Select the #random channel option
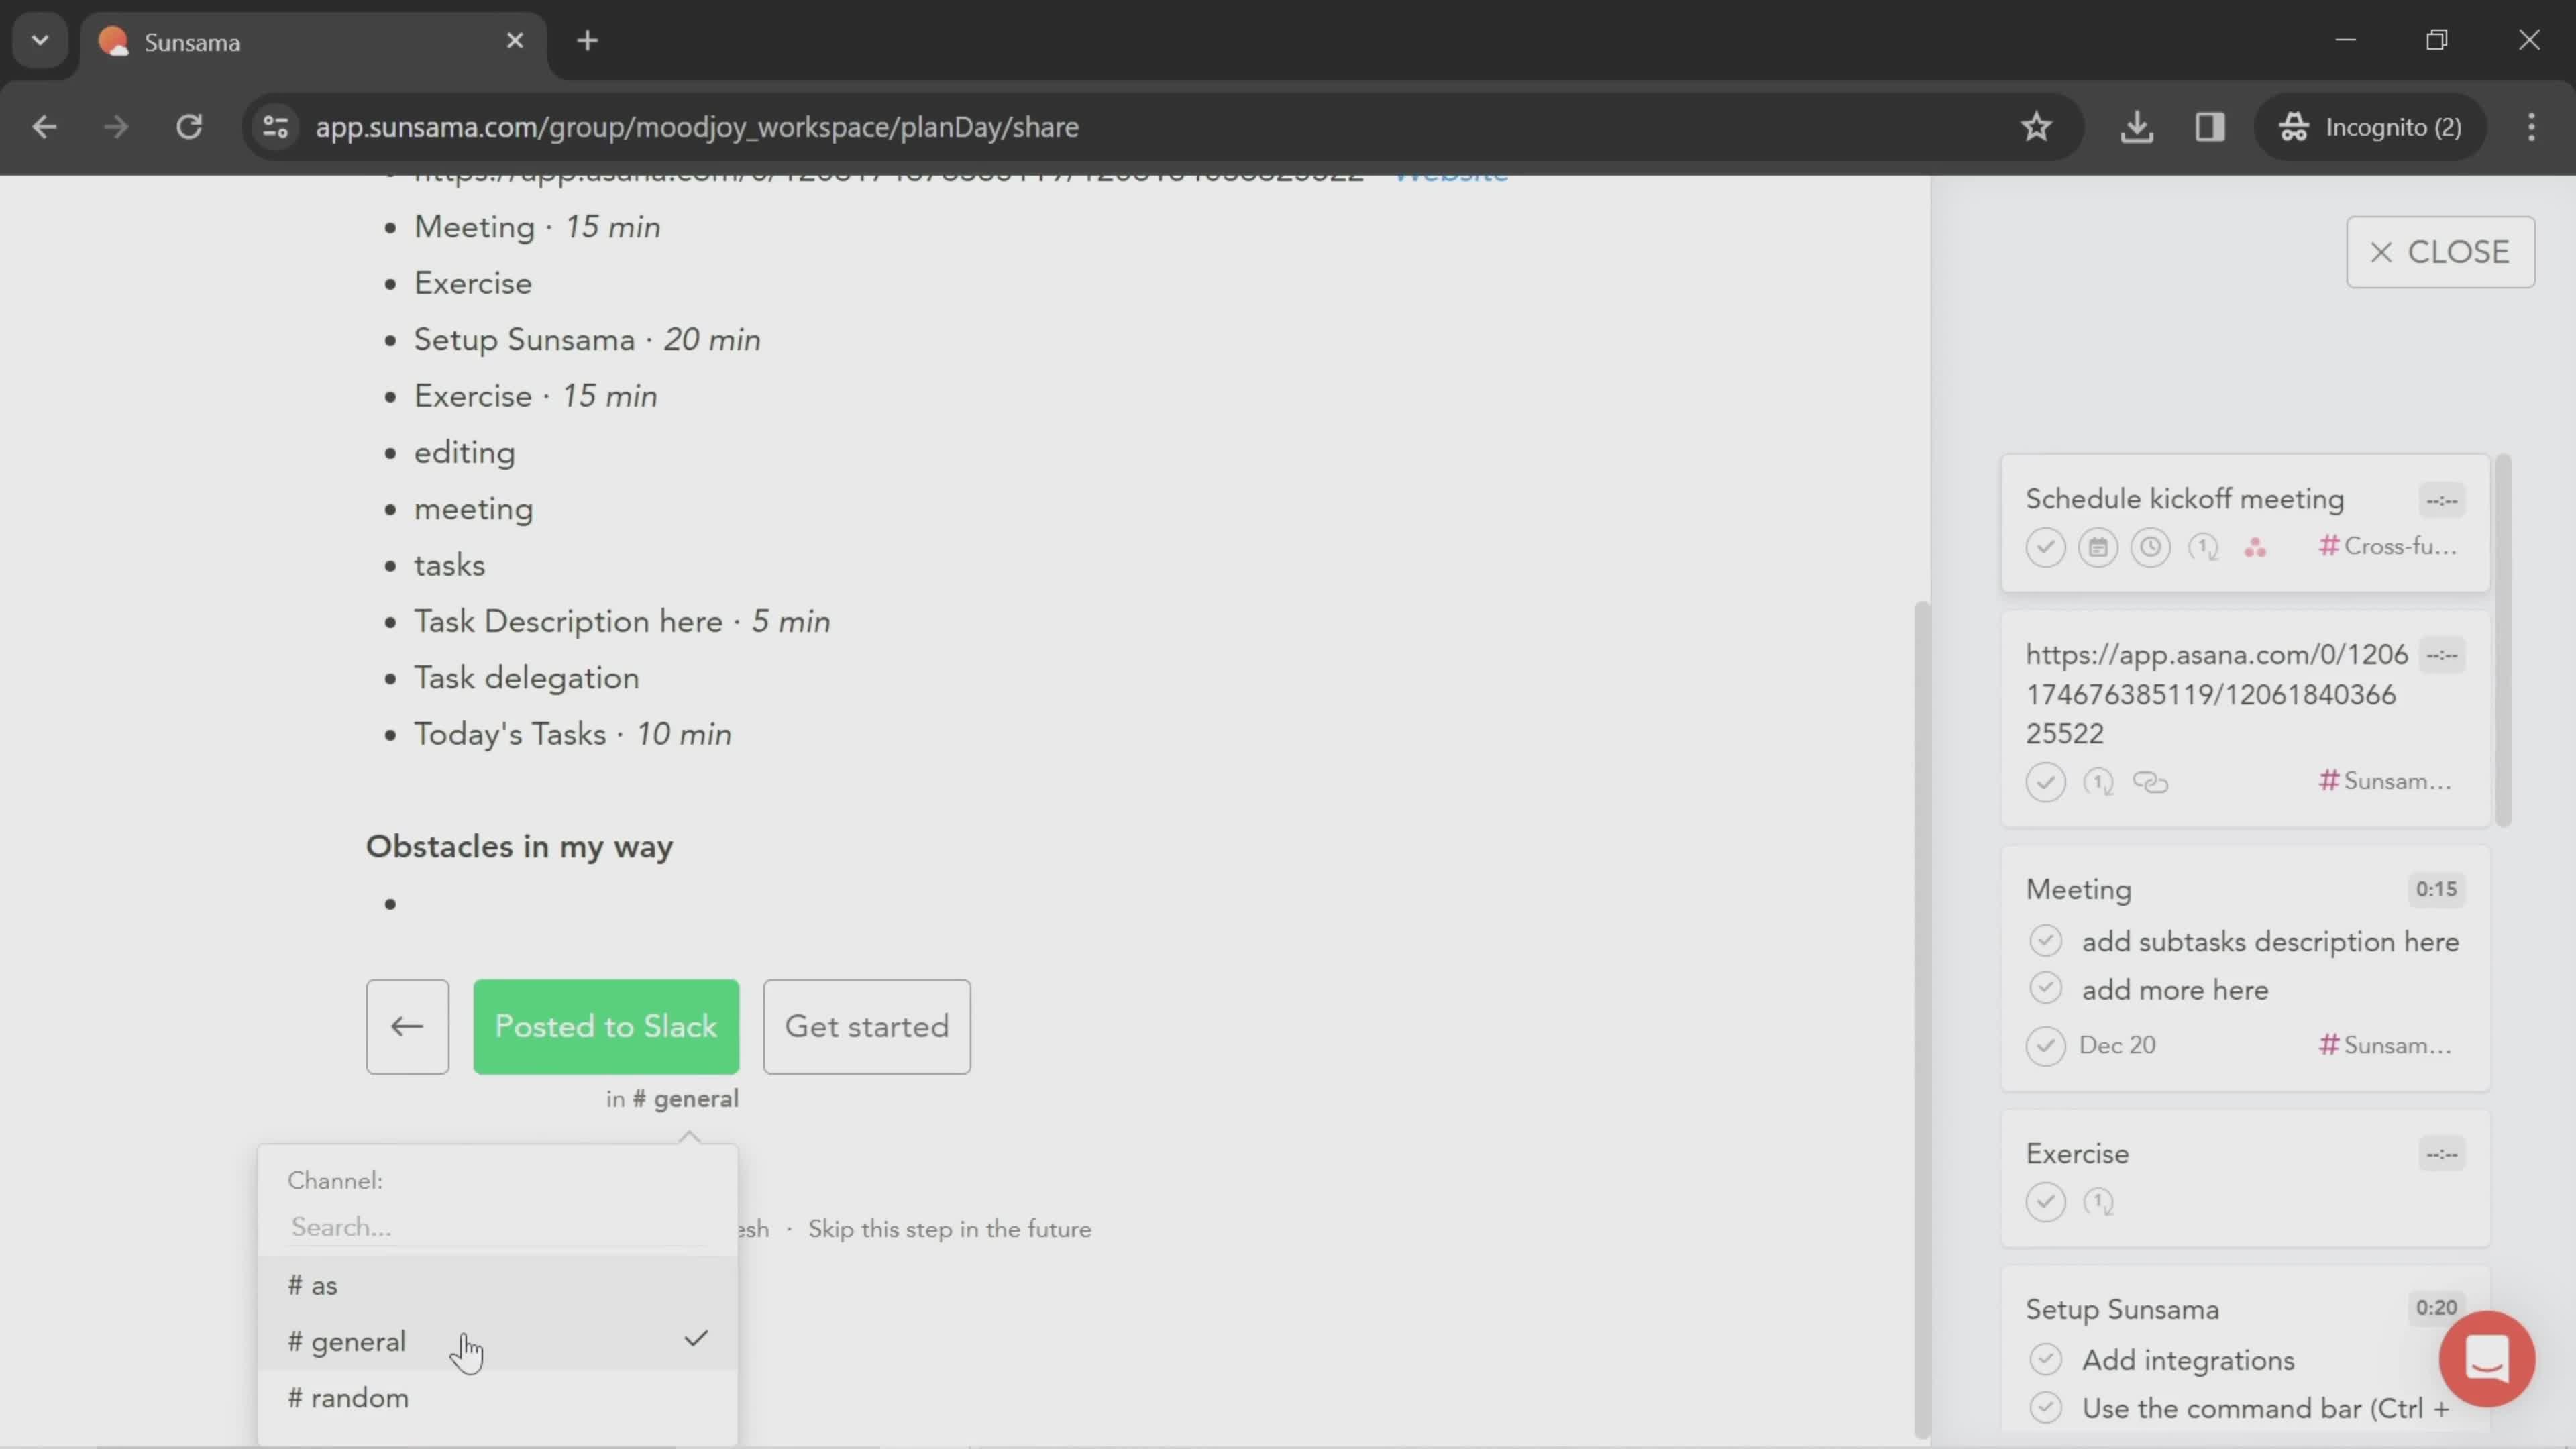Image resolution: width=2576 pixels, height=1449 pixels. click(x=349, y=1398)
